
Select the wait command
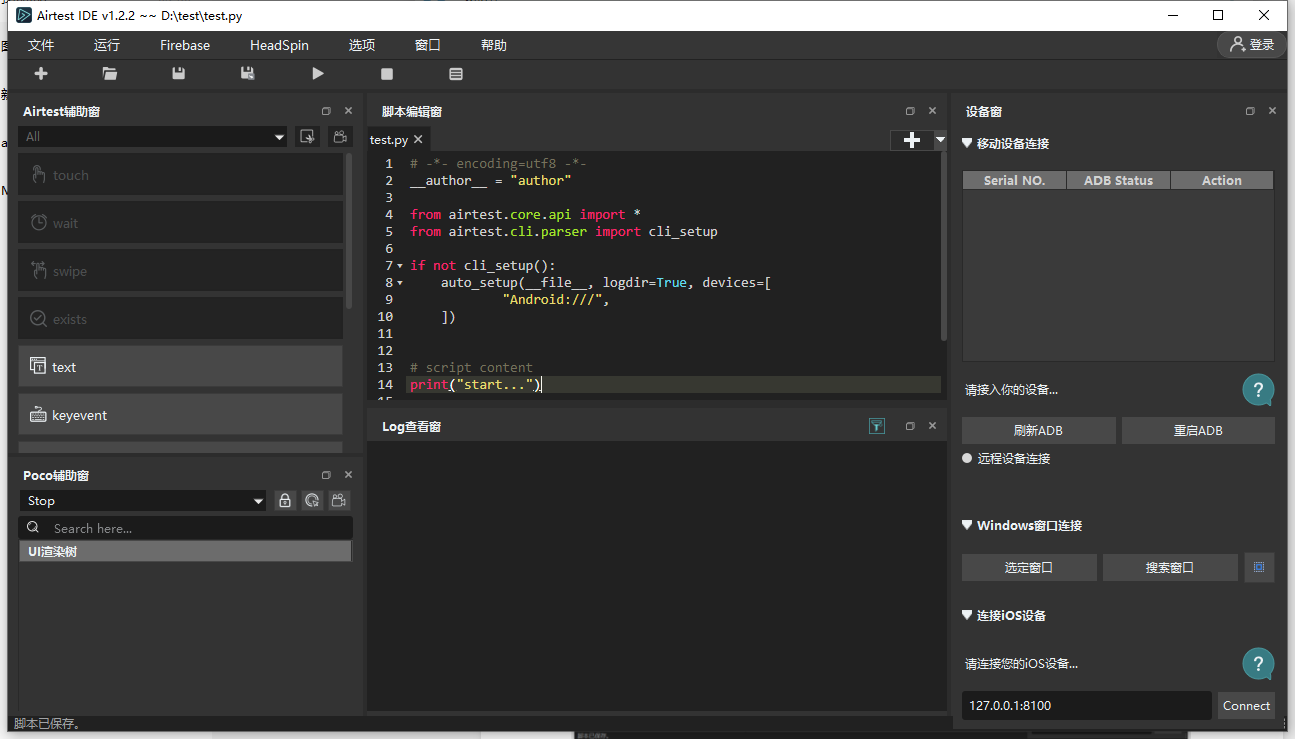(x=180, y=223)
